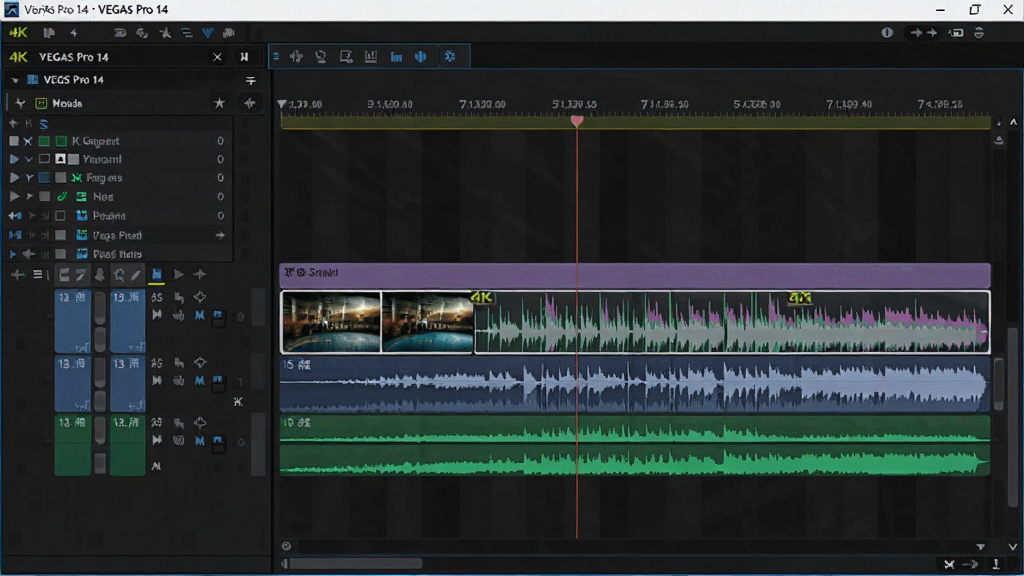
Task: Click the blue bars icon in timeline toolbar
Action: [x=396, y=57]
